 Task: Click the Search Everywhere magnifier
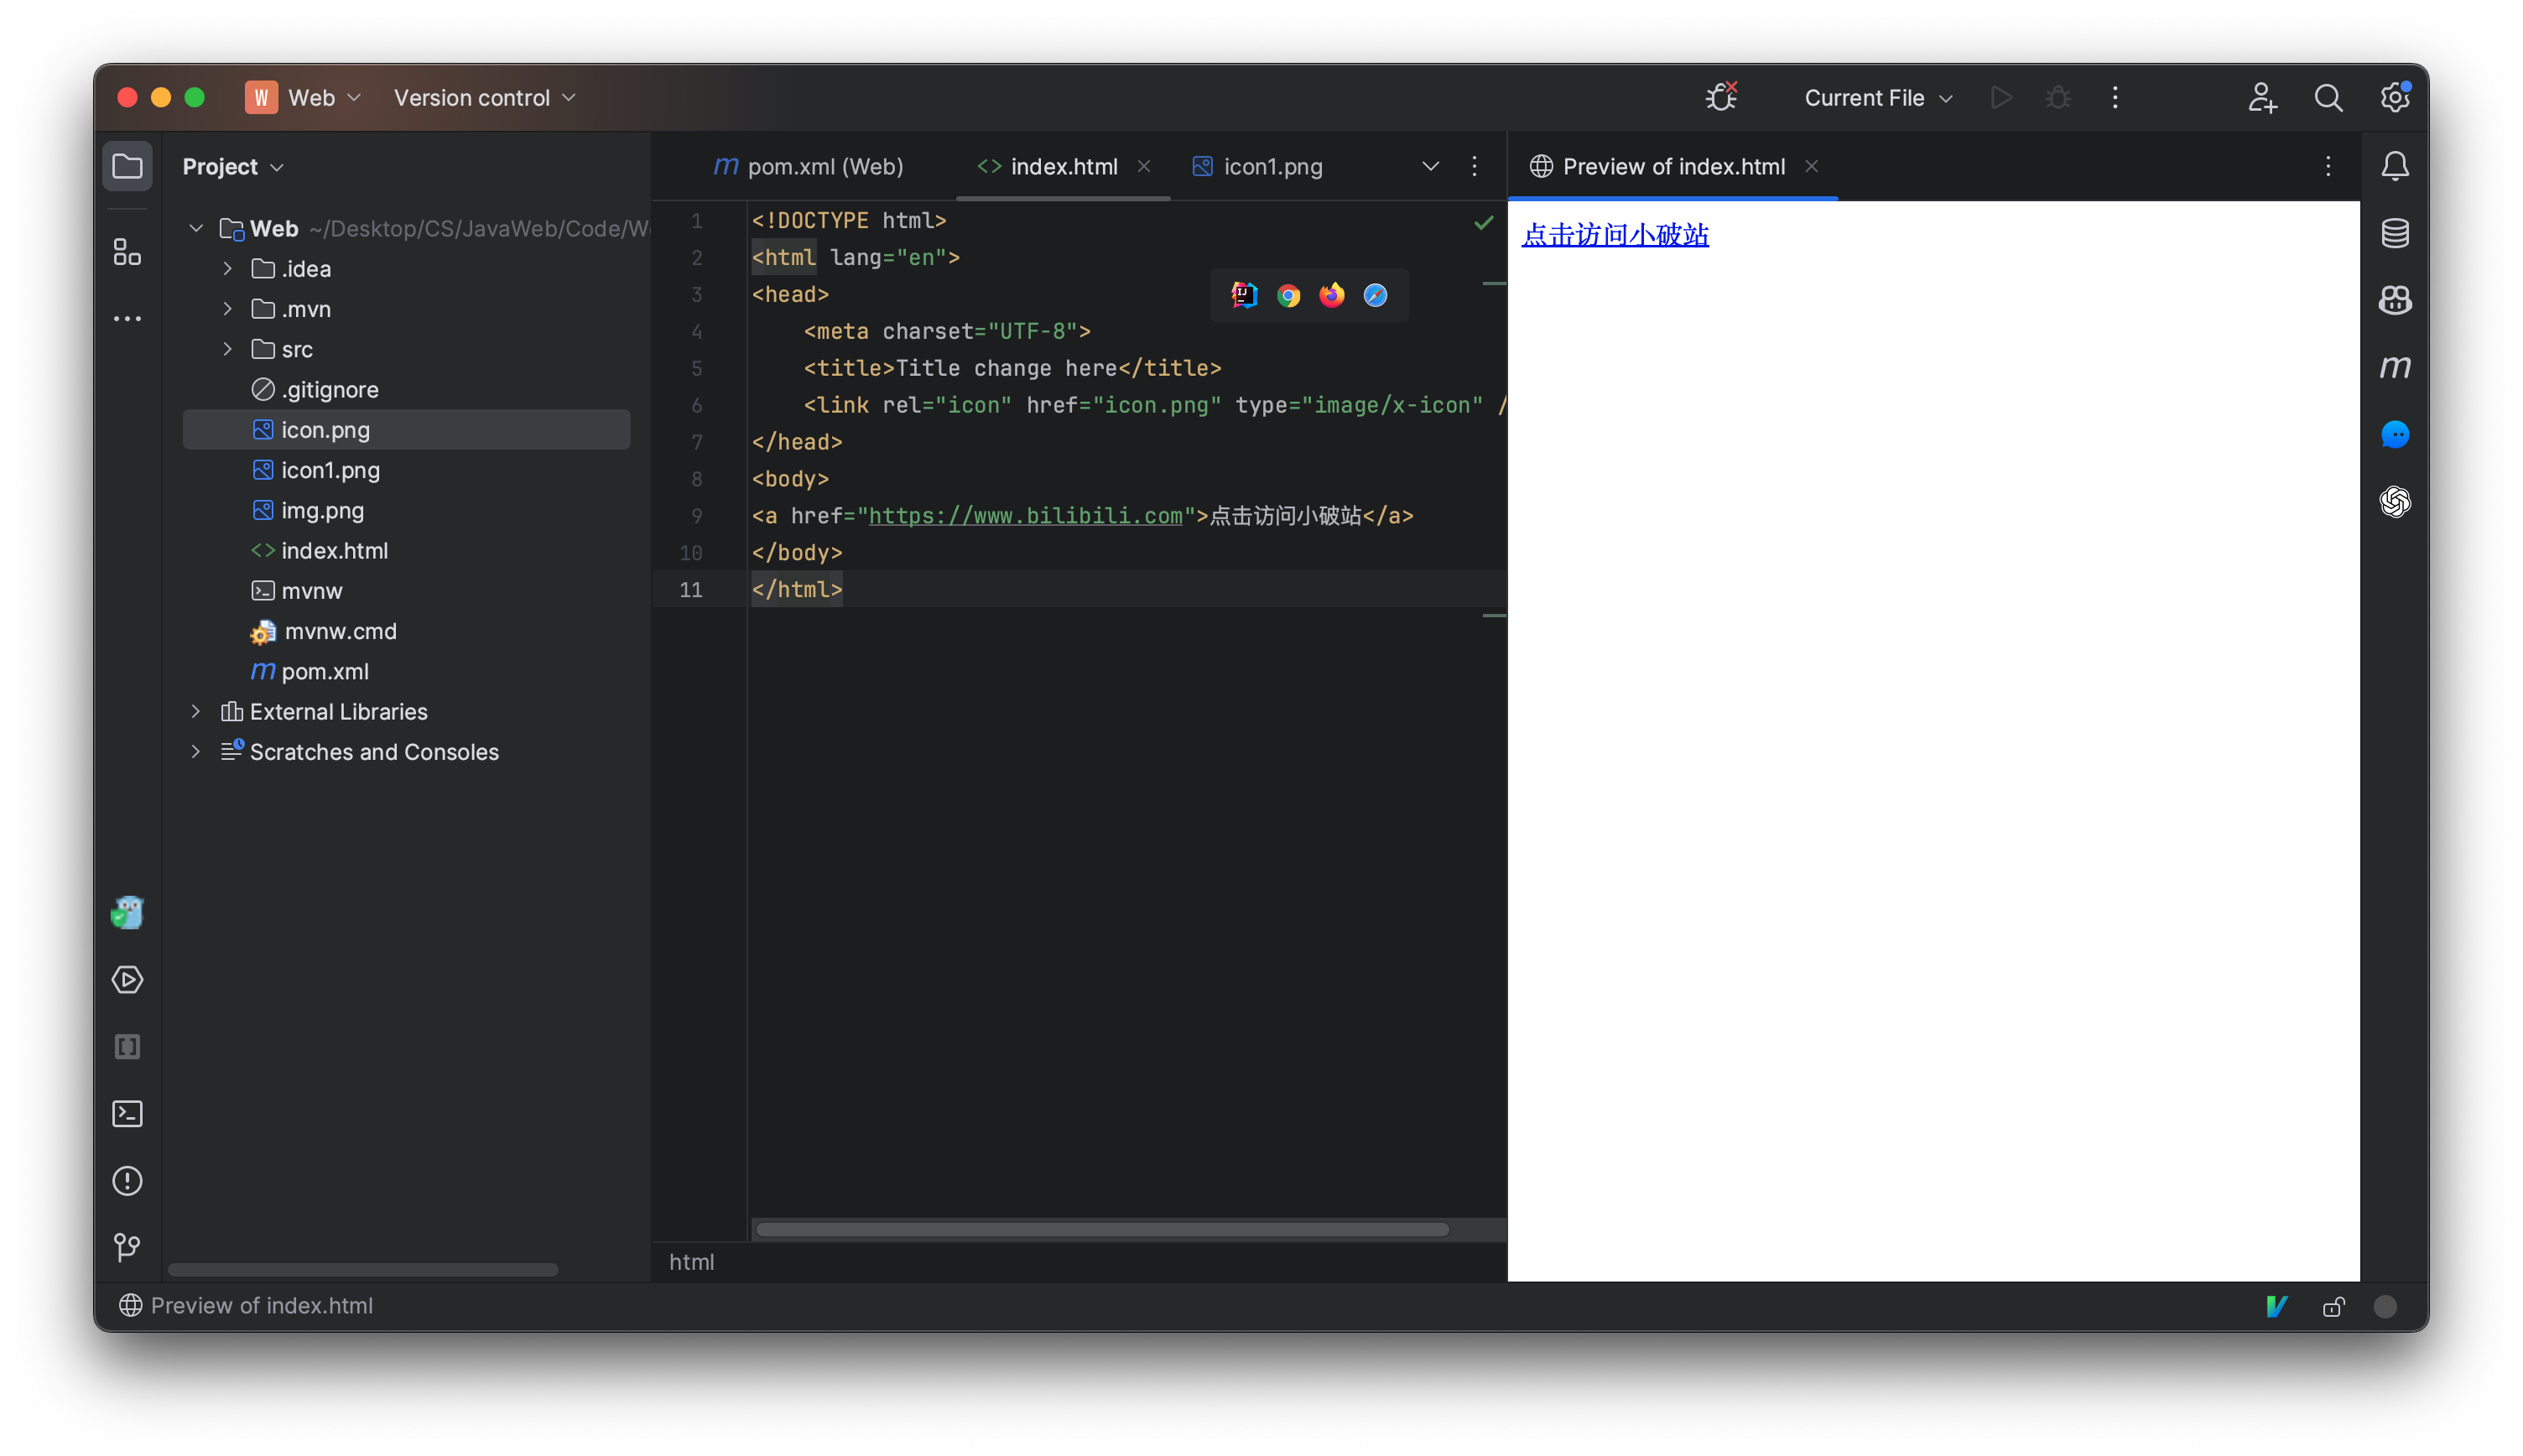[2328, 98]
